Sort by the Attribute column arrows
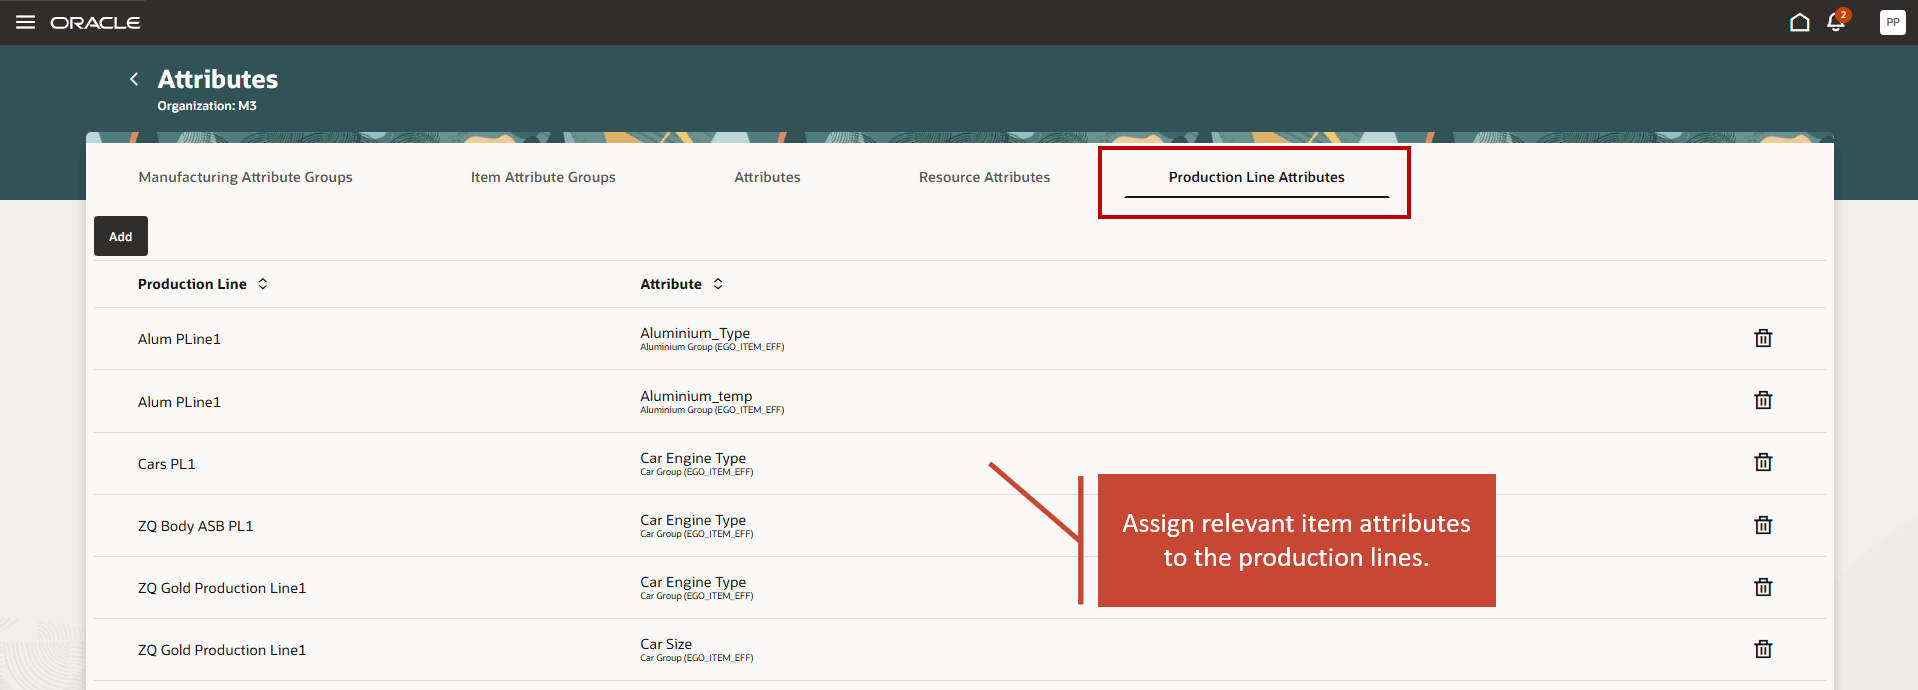Screen dimensions: 1918x690 click(x=718, y=284)
